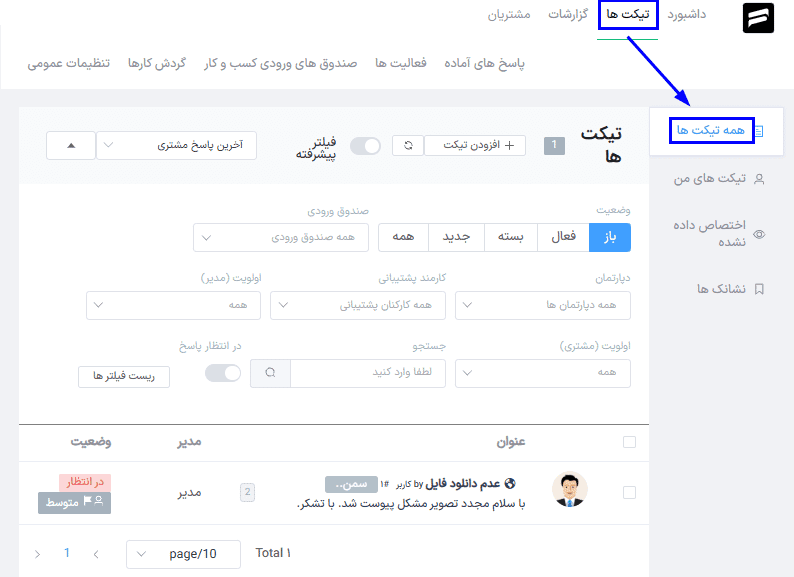Open the عدم دانلود فایل ticket title
This screenshot has height=577, width=794.
(463, 484)
